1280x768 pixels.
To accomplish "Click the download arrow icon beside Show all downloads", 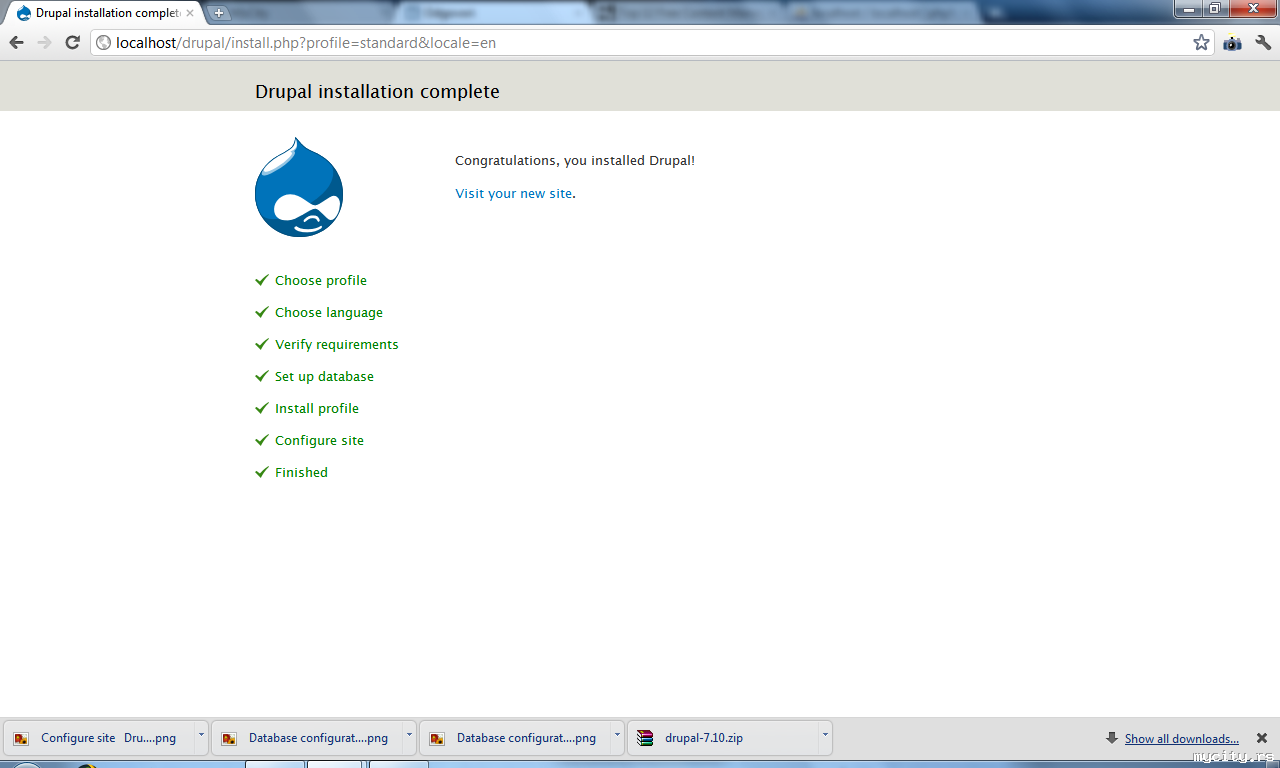I will point(1112,738).
